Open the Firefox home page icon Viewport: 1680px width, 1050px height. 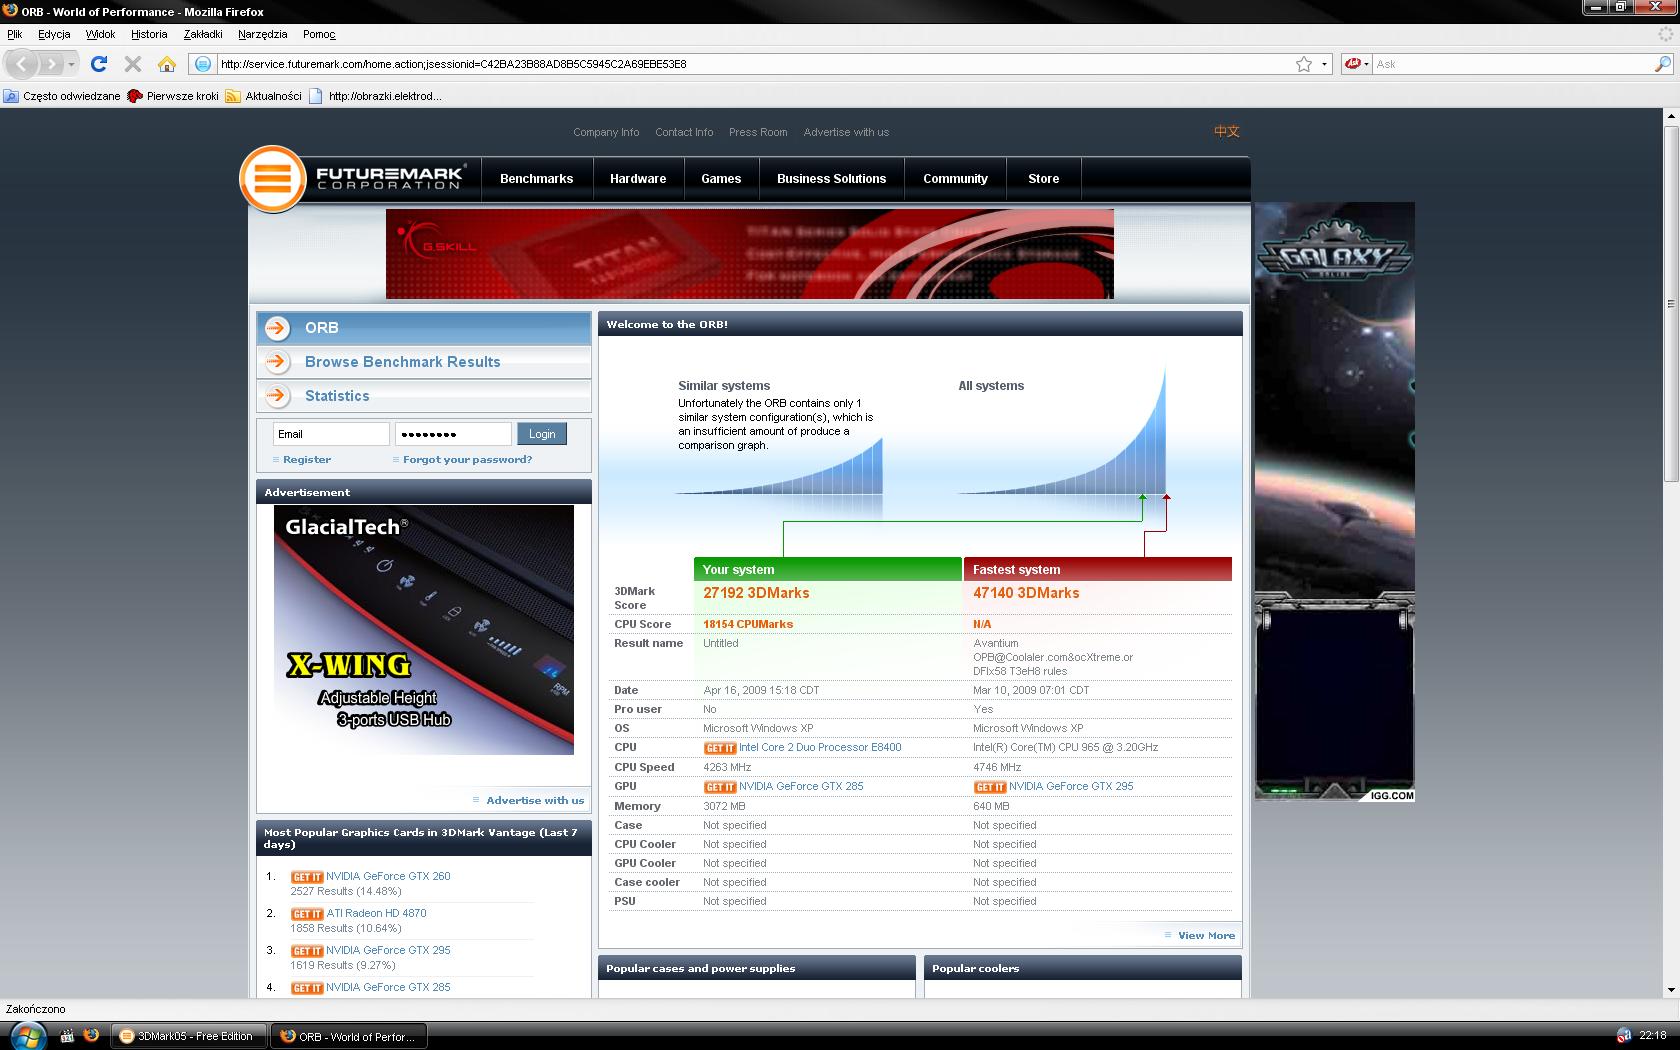tap(166, 64)
